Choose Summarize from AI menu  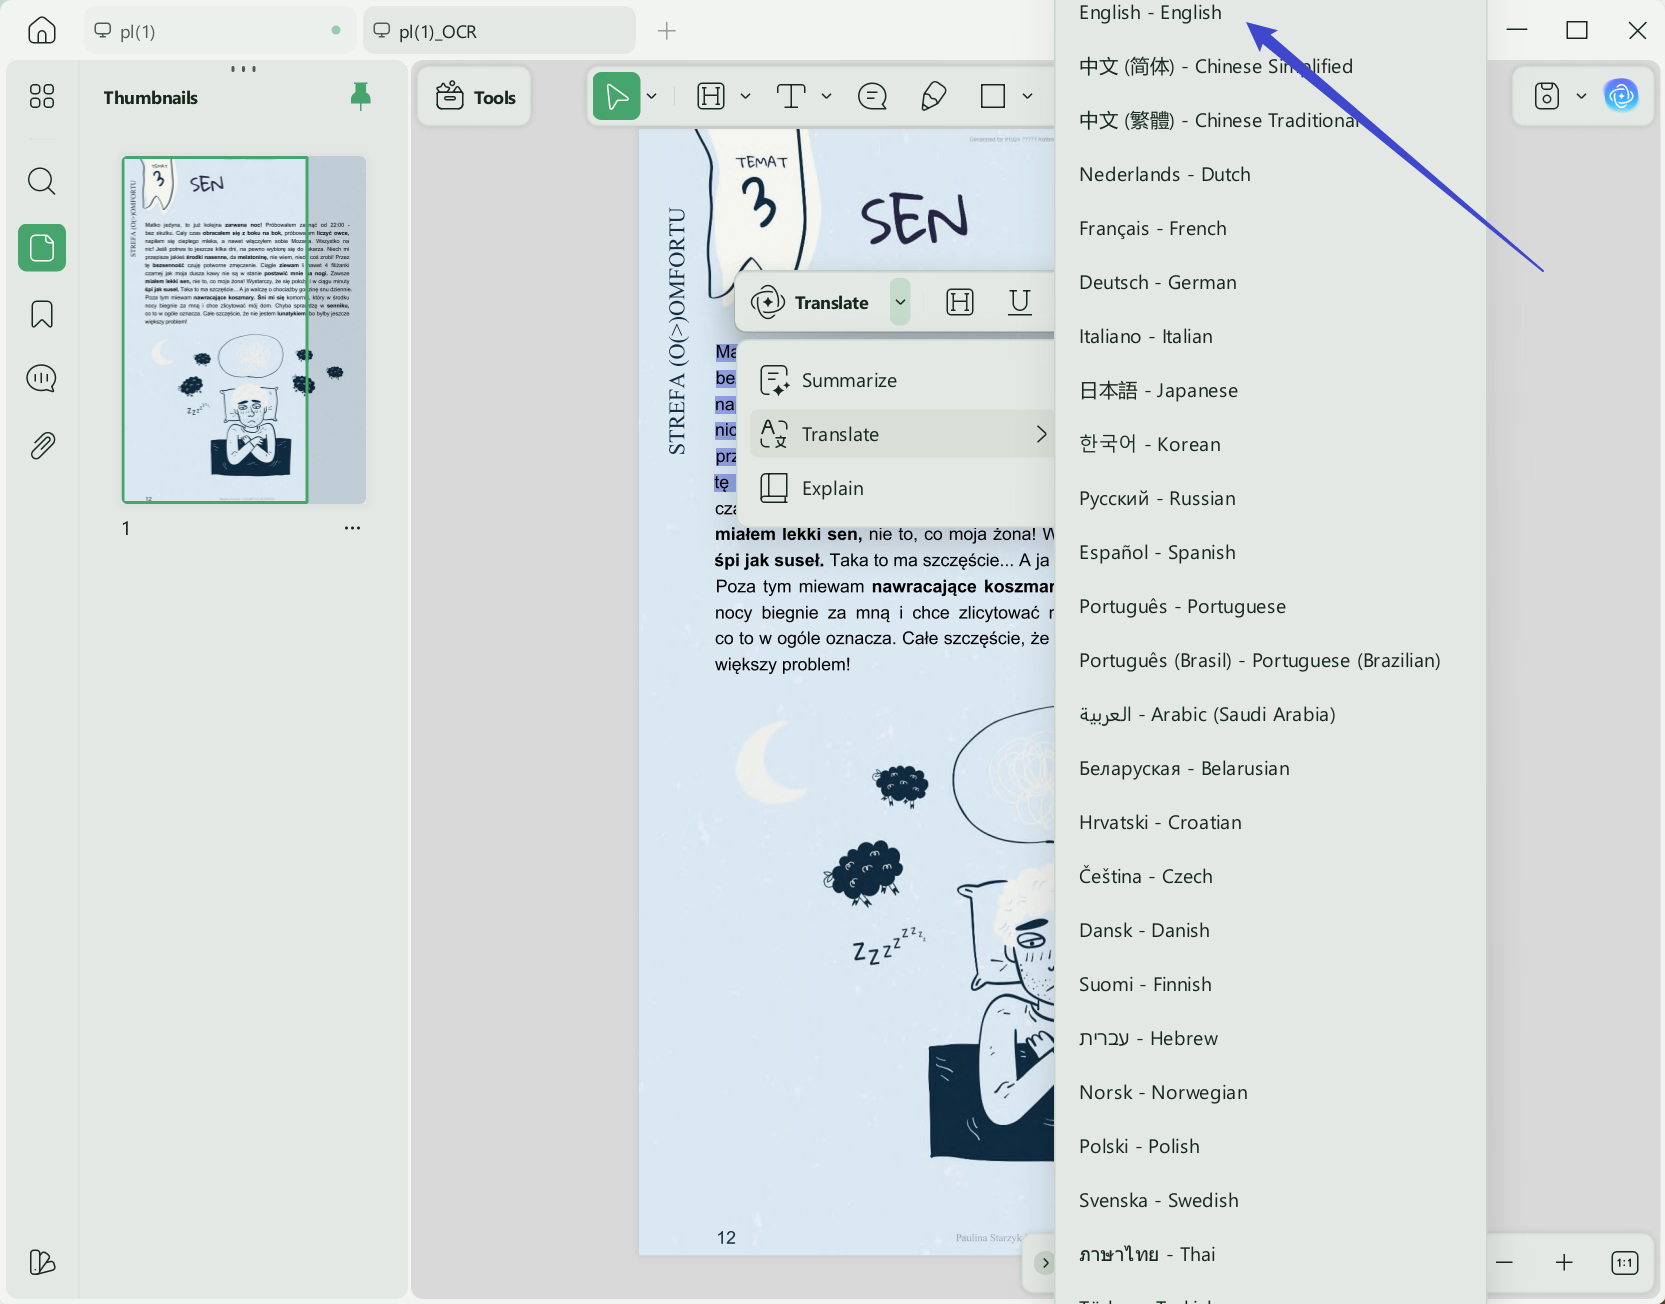[x=902, y=380]
